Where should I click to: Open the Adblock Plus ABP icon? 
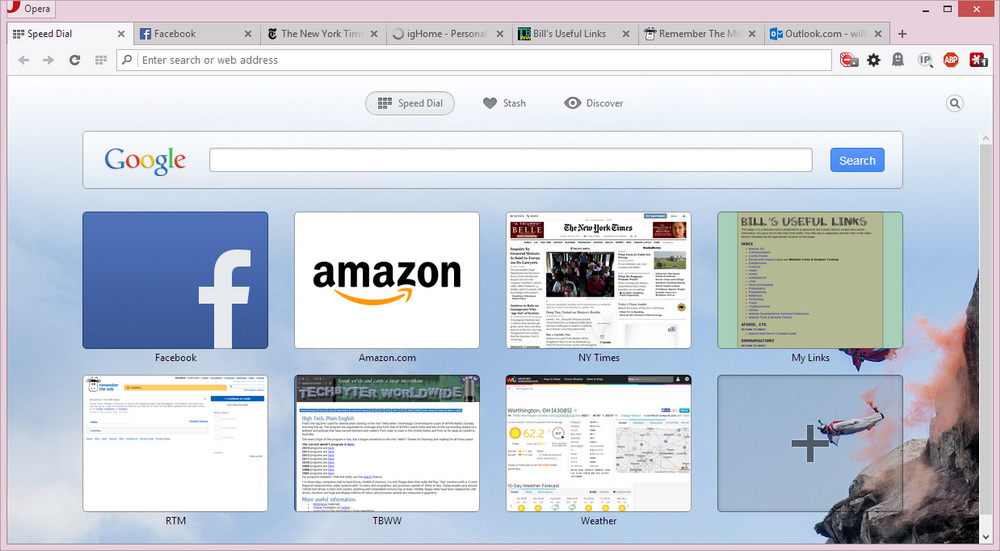pyautogui.click(x=951, y=60)
